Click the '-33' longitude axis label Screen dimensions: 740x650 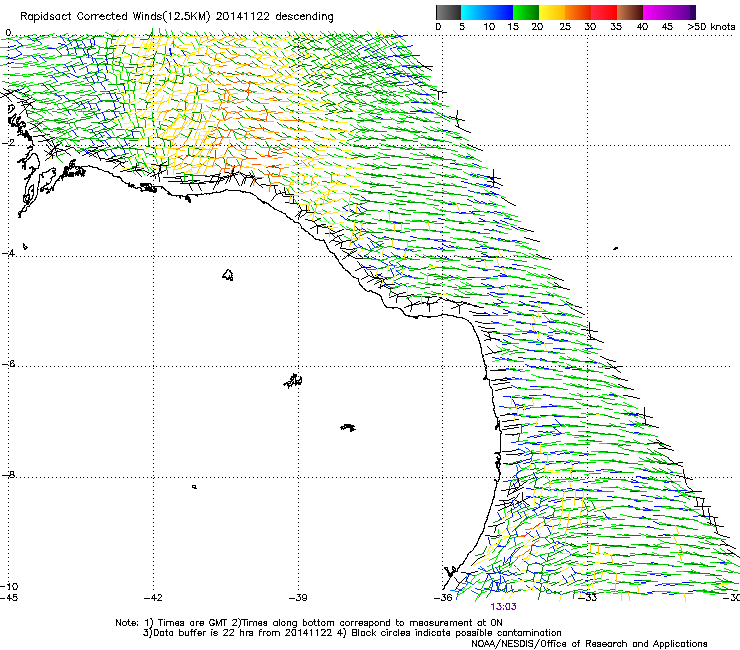tap(588, 598)
